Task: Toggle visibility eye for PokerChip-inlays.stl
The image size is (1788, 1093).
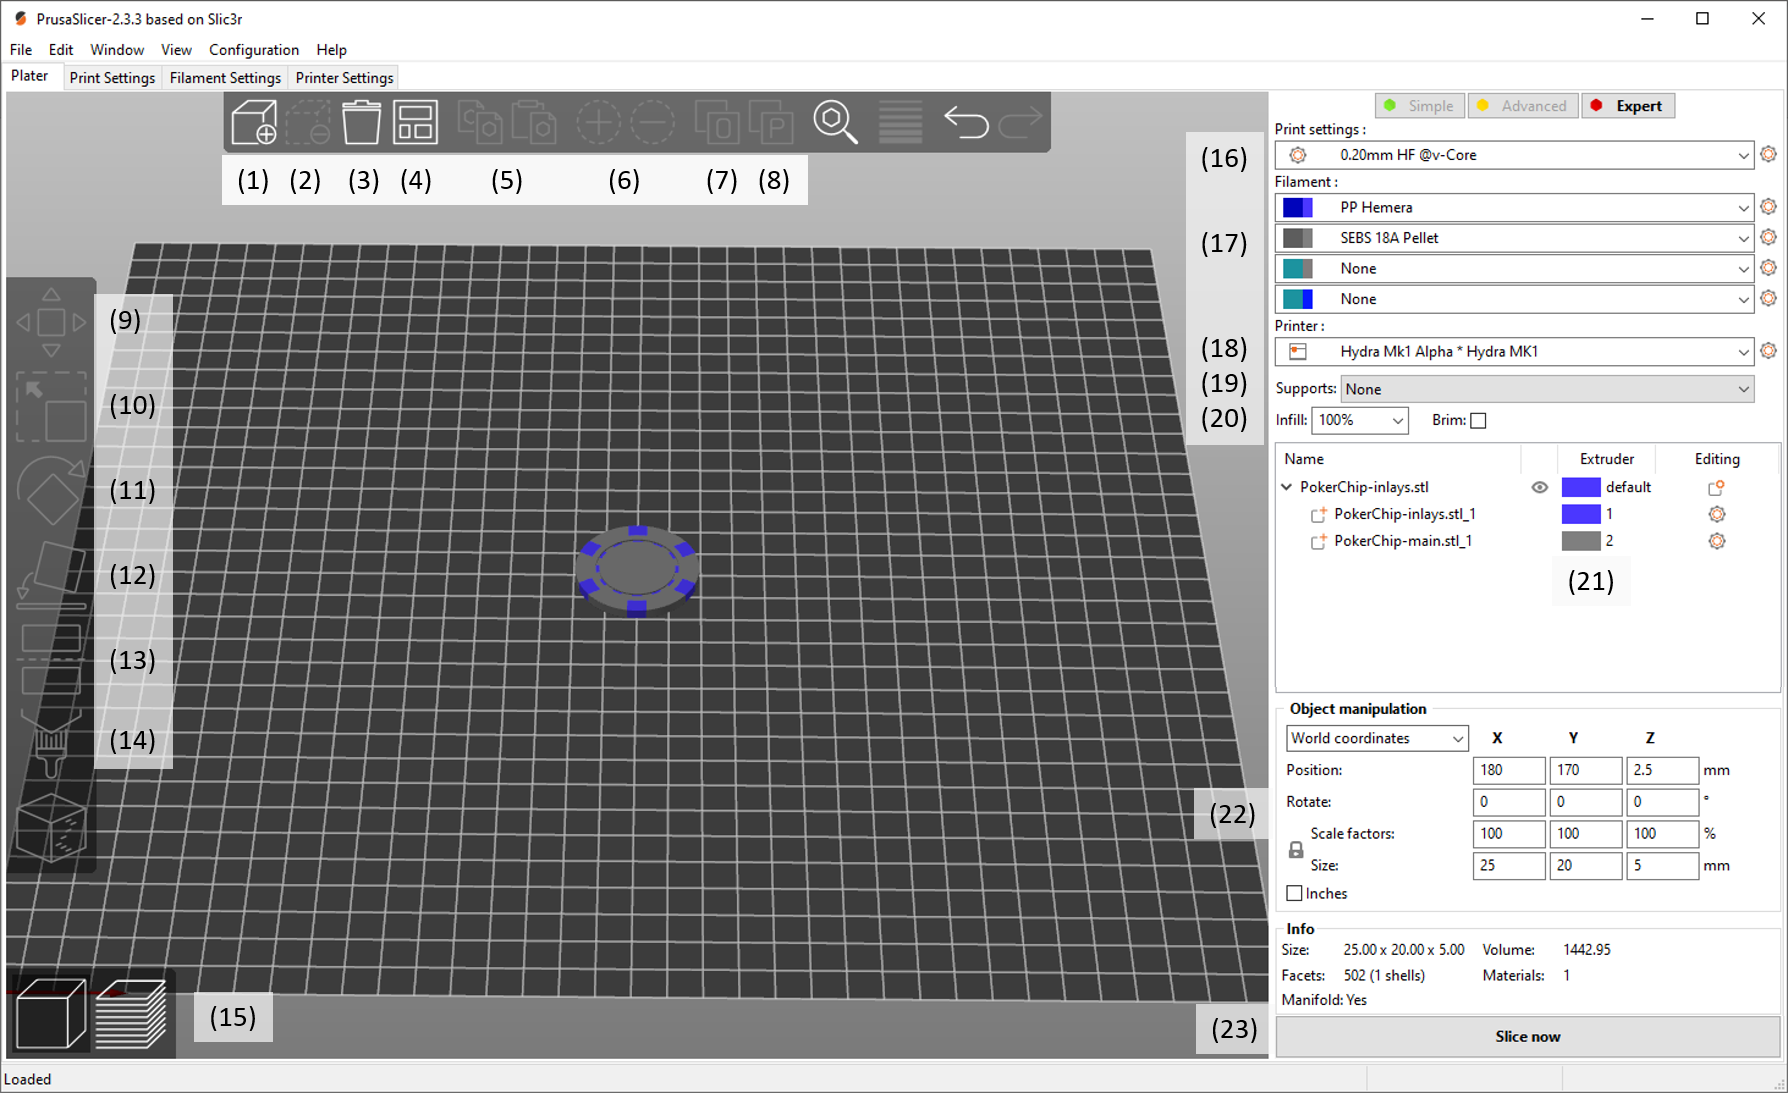Action: pos(1539,487)
